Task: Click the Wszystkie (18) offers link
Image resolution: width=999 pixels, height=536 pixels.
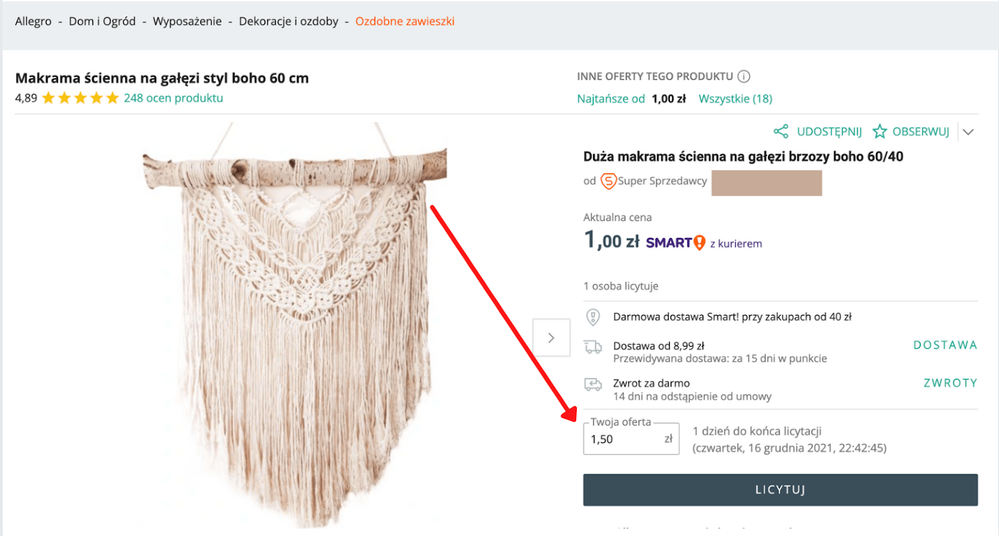Action: tap(735, 98)
